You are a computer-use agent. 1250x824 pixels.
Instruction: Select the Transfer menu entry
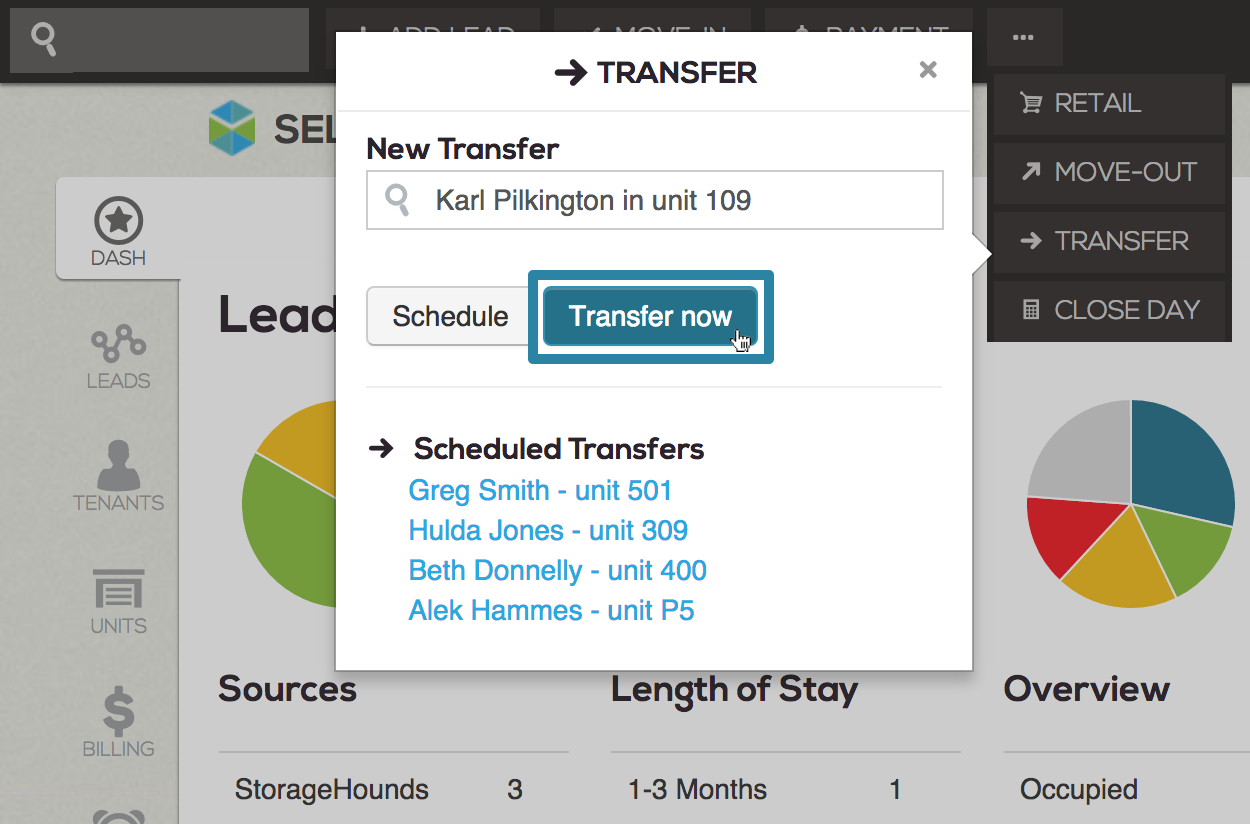pos(1109,241)
